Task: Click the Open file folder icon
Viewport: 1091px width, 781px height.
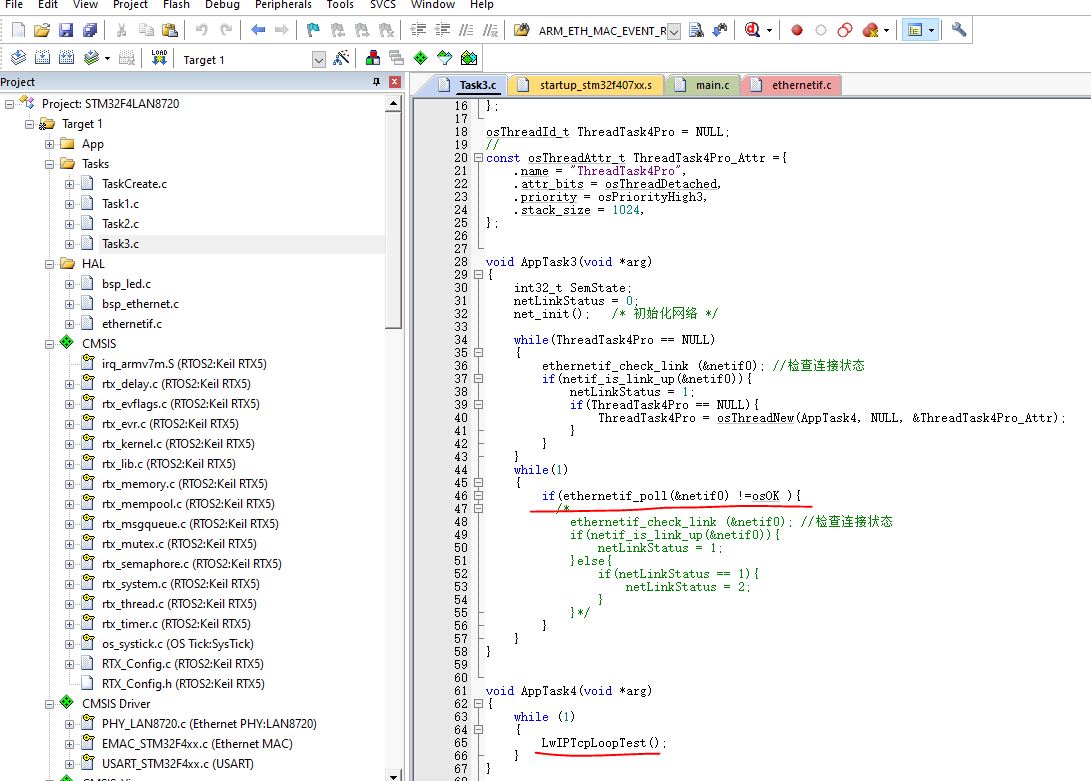Action: click(42, 30)
